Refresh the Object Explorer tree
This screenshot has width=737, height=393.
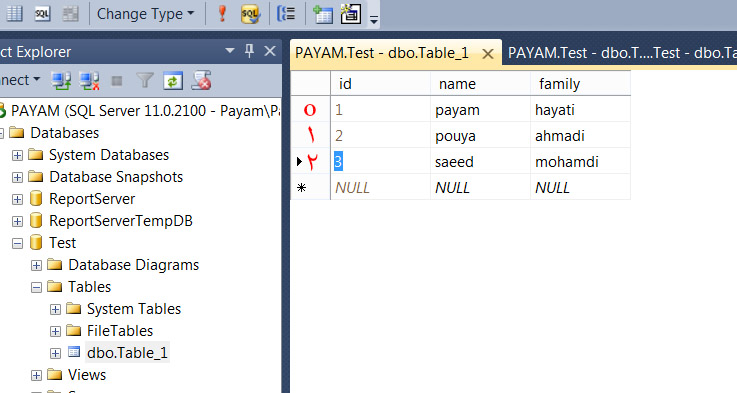point(172,81)
